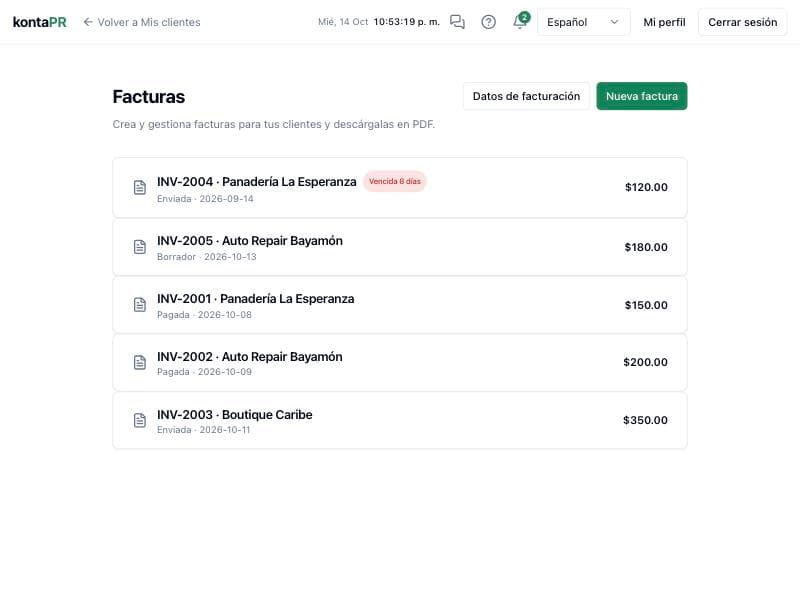Viewport: 800px width, 600px height.
Task: Click document icon for INV-2004
Action: [x=140, y=187]
